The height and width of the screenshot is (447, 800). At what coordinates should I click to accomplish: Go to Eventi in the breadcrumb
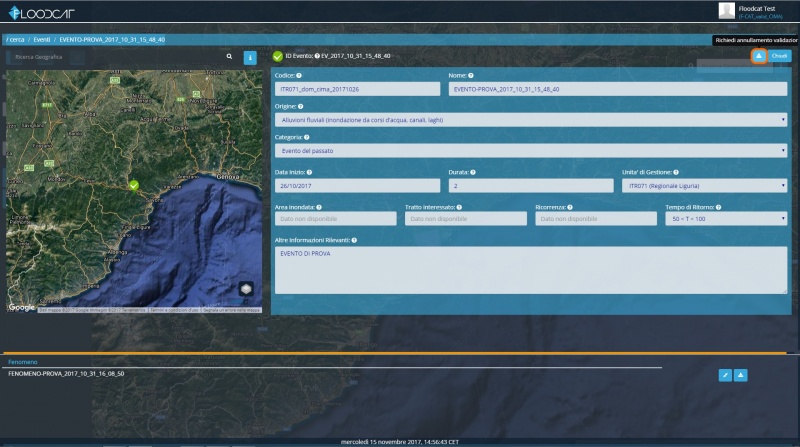coord(42,40)
